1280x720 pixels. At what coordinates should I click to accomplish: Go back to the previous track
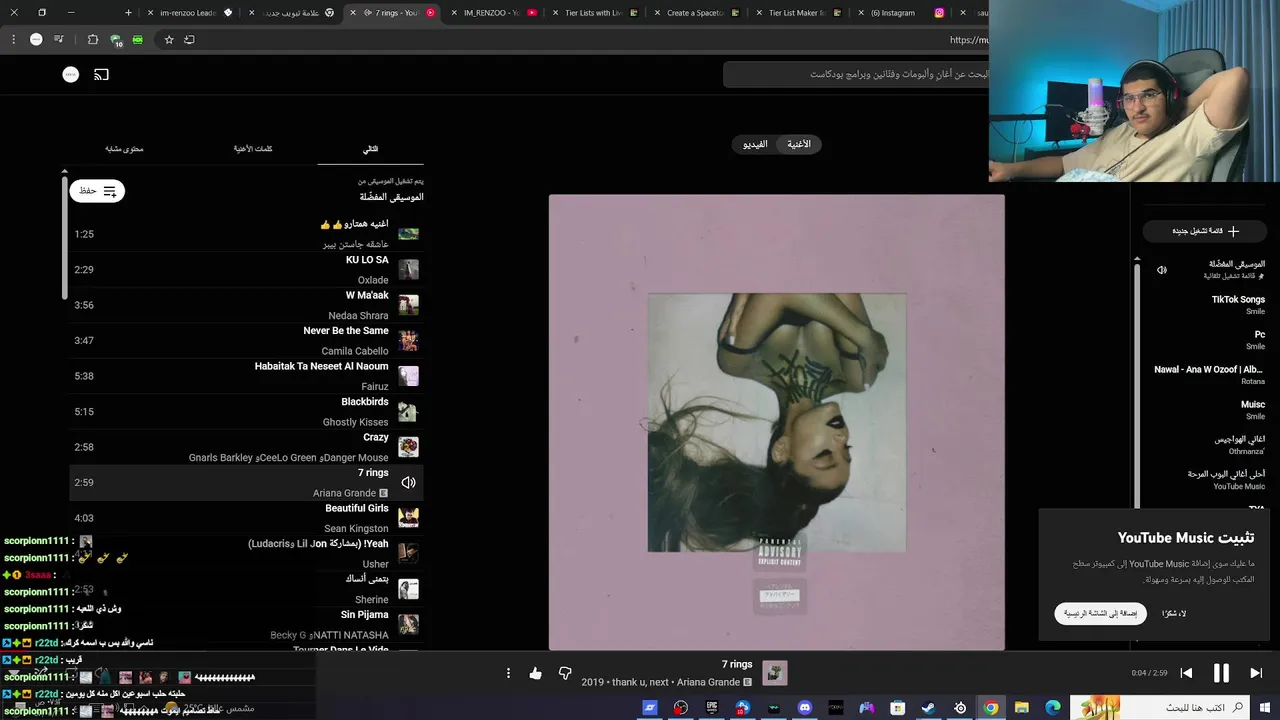1186,673
